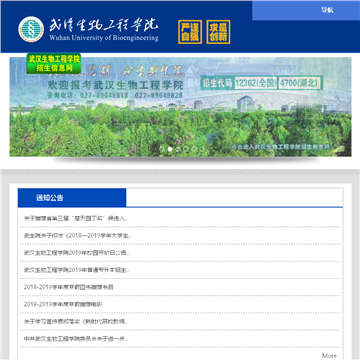360x360 pixels.
Task: Open 2019年校园开放日公告 notice
Action: [76, 253]
